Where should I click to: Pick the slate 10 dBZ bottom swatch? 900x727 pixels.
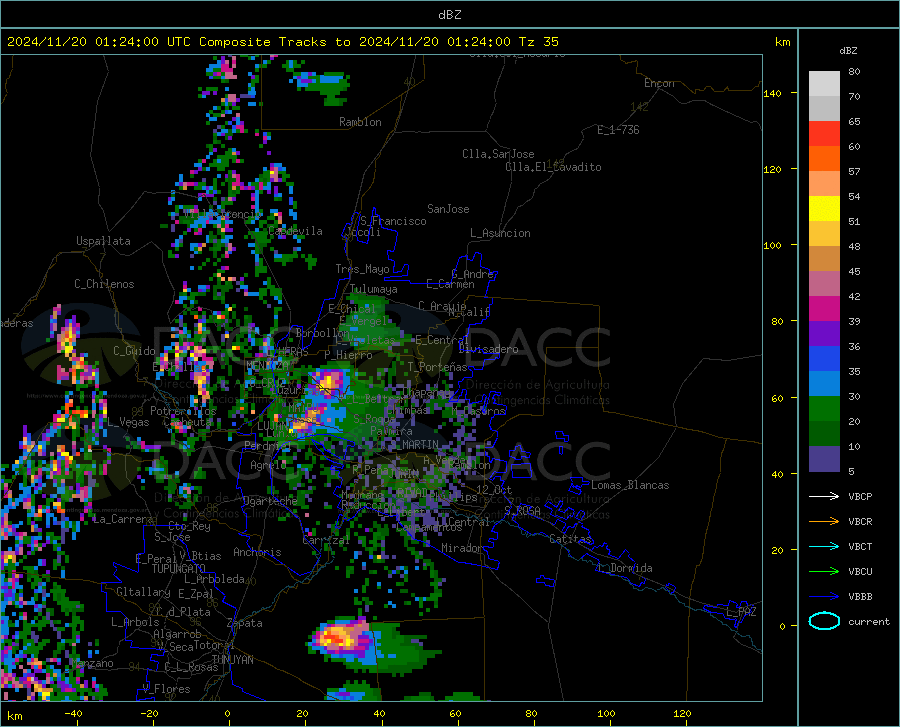[x=824, y=459]
